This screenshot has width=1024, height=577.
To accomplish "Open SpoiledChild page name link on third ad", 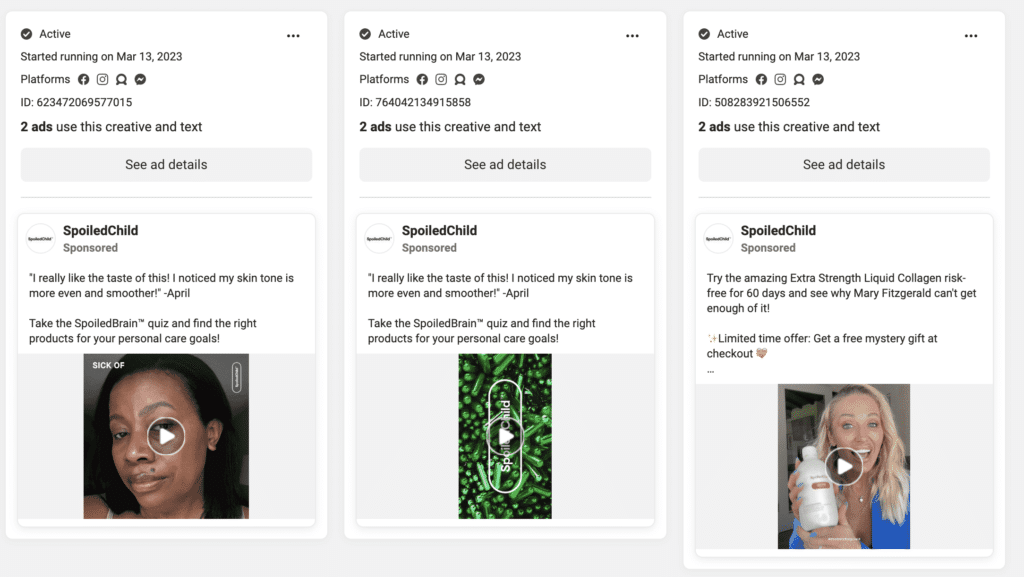I will [x=778, y=231].
